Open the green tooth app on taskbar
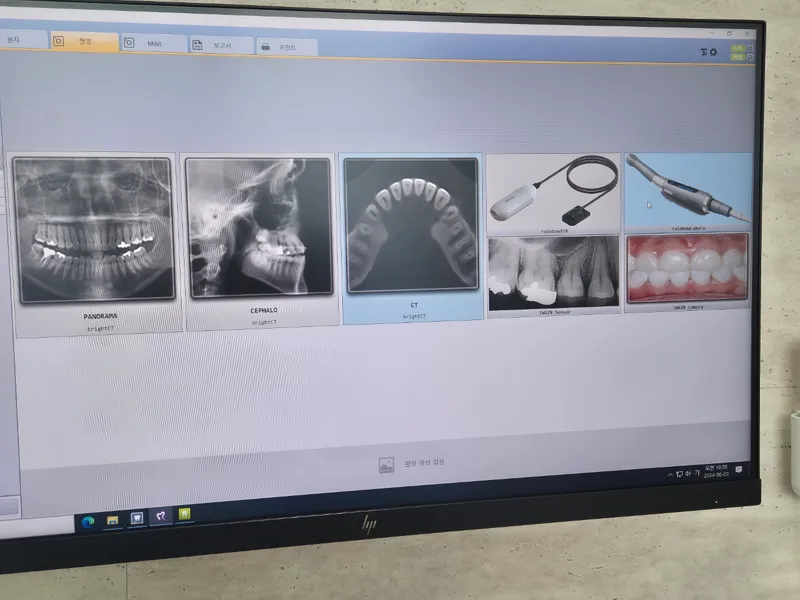 point(184,514)
